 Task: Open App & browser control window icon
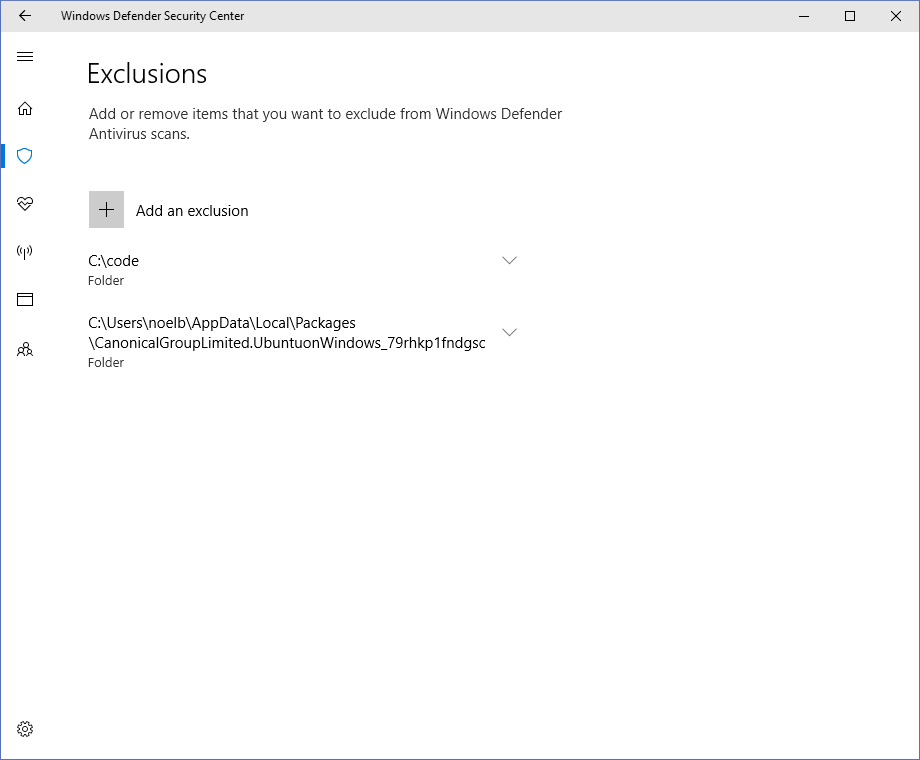pos(25,300)
